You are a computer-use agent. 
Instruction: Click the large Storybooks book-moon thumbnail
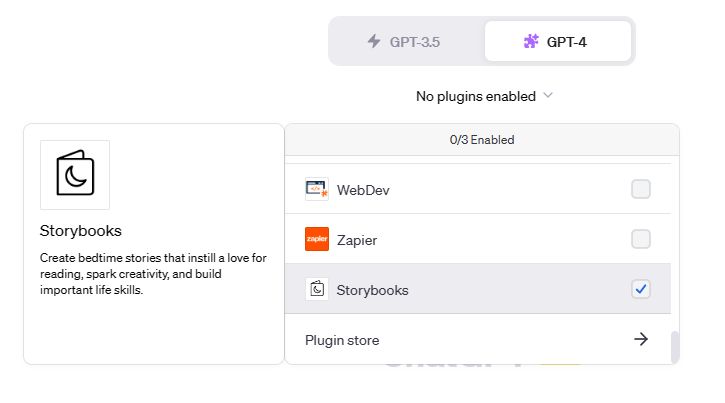[x=75, y=175]
